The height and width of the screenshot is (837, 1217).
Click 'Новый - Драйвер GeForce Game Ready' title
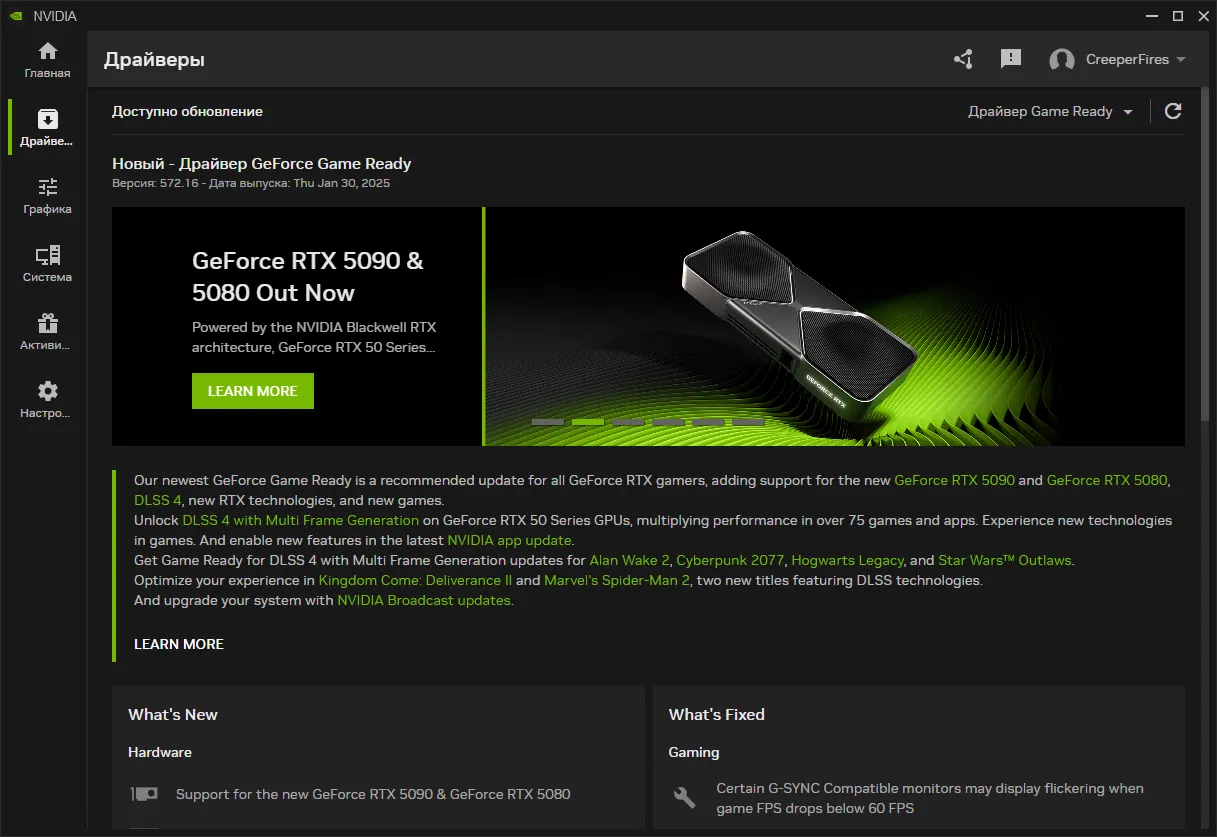262,163
